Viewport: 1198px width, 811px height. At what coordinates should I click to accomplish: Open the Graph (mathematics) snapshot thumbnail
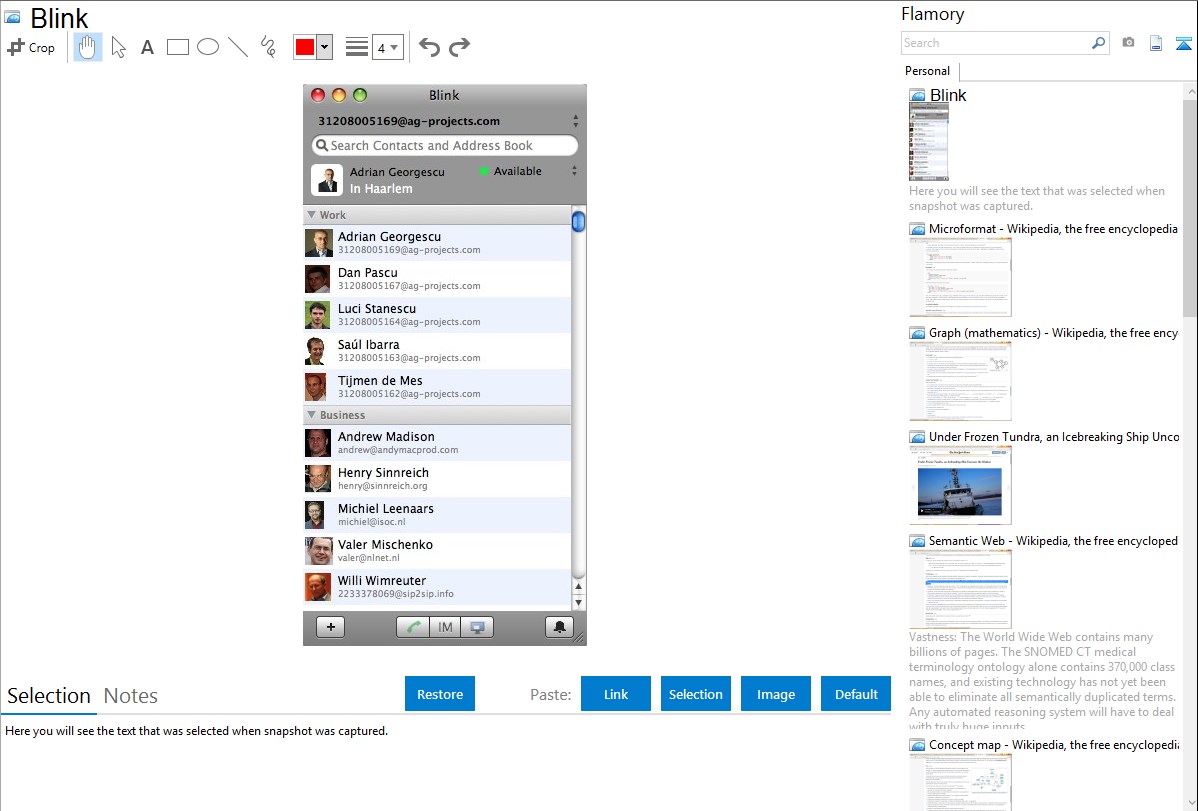coord(960,381)
